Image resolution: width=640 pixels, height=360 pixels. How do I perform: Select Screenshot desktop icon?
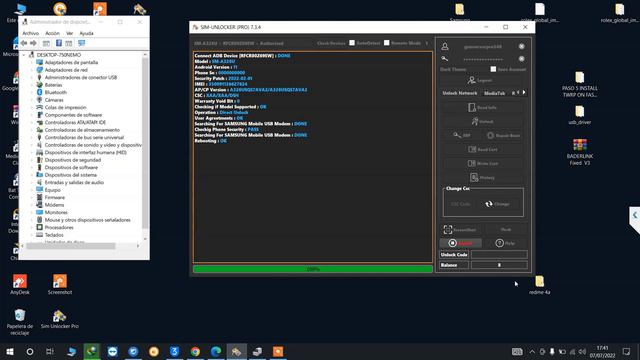click(60, 284)
